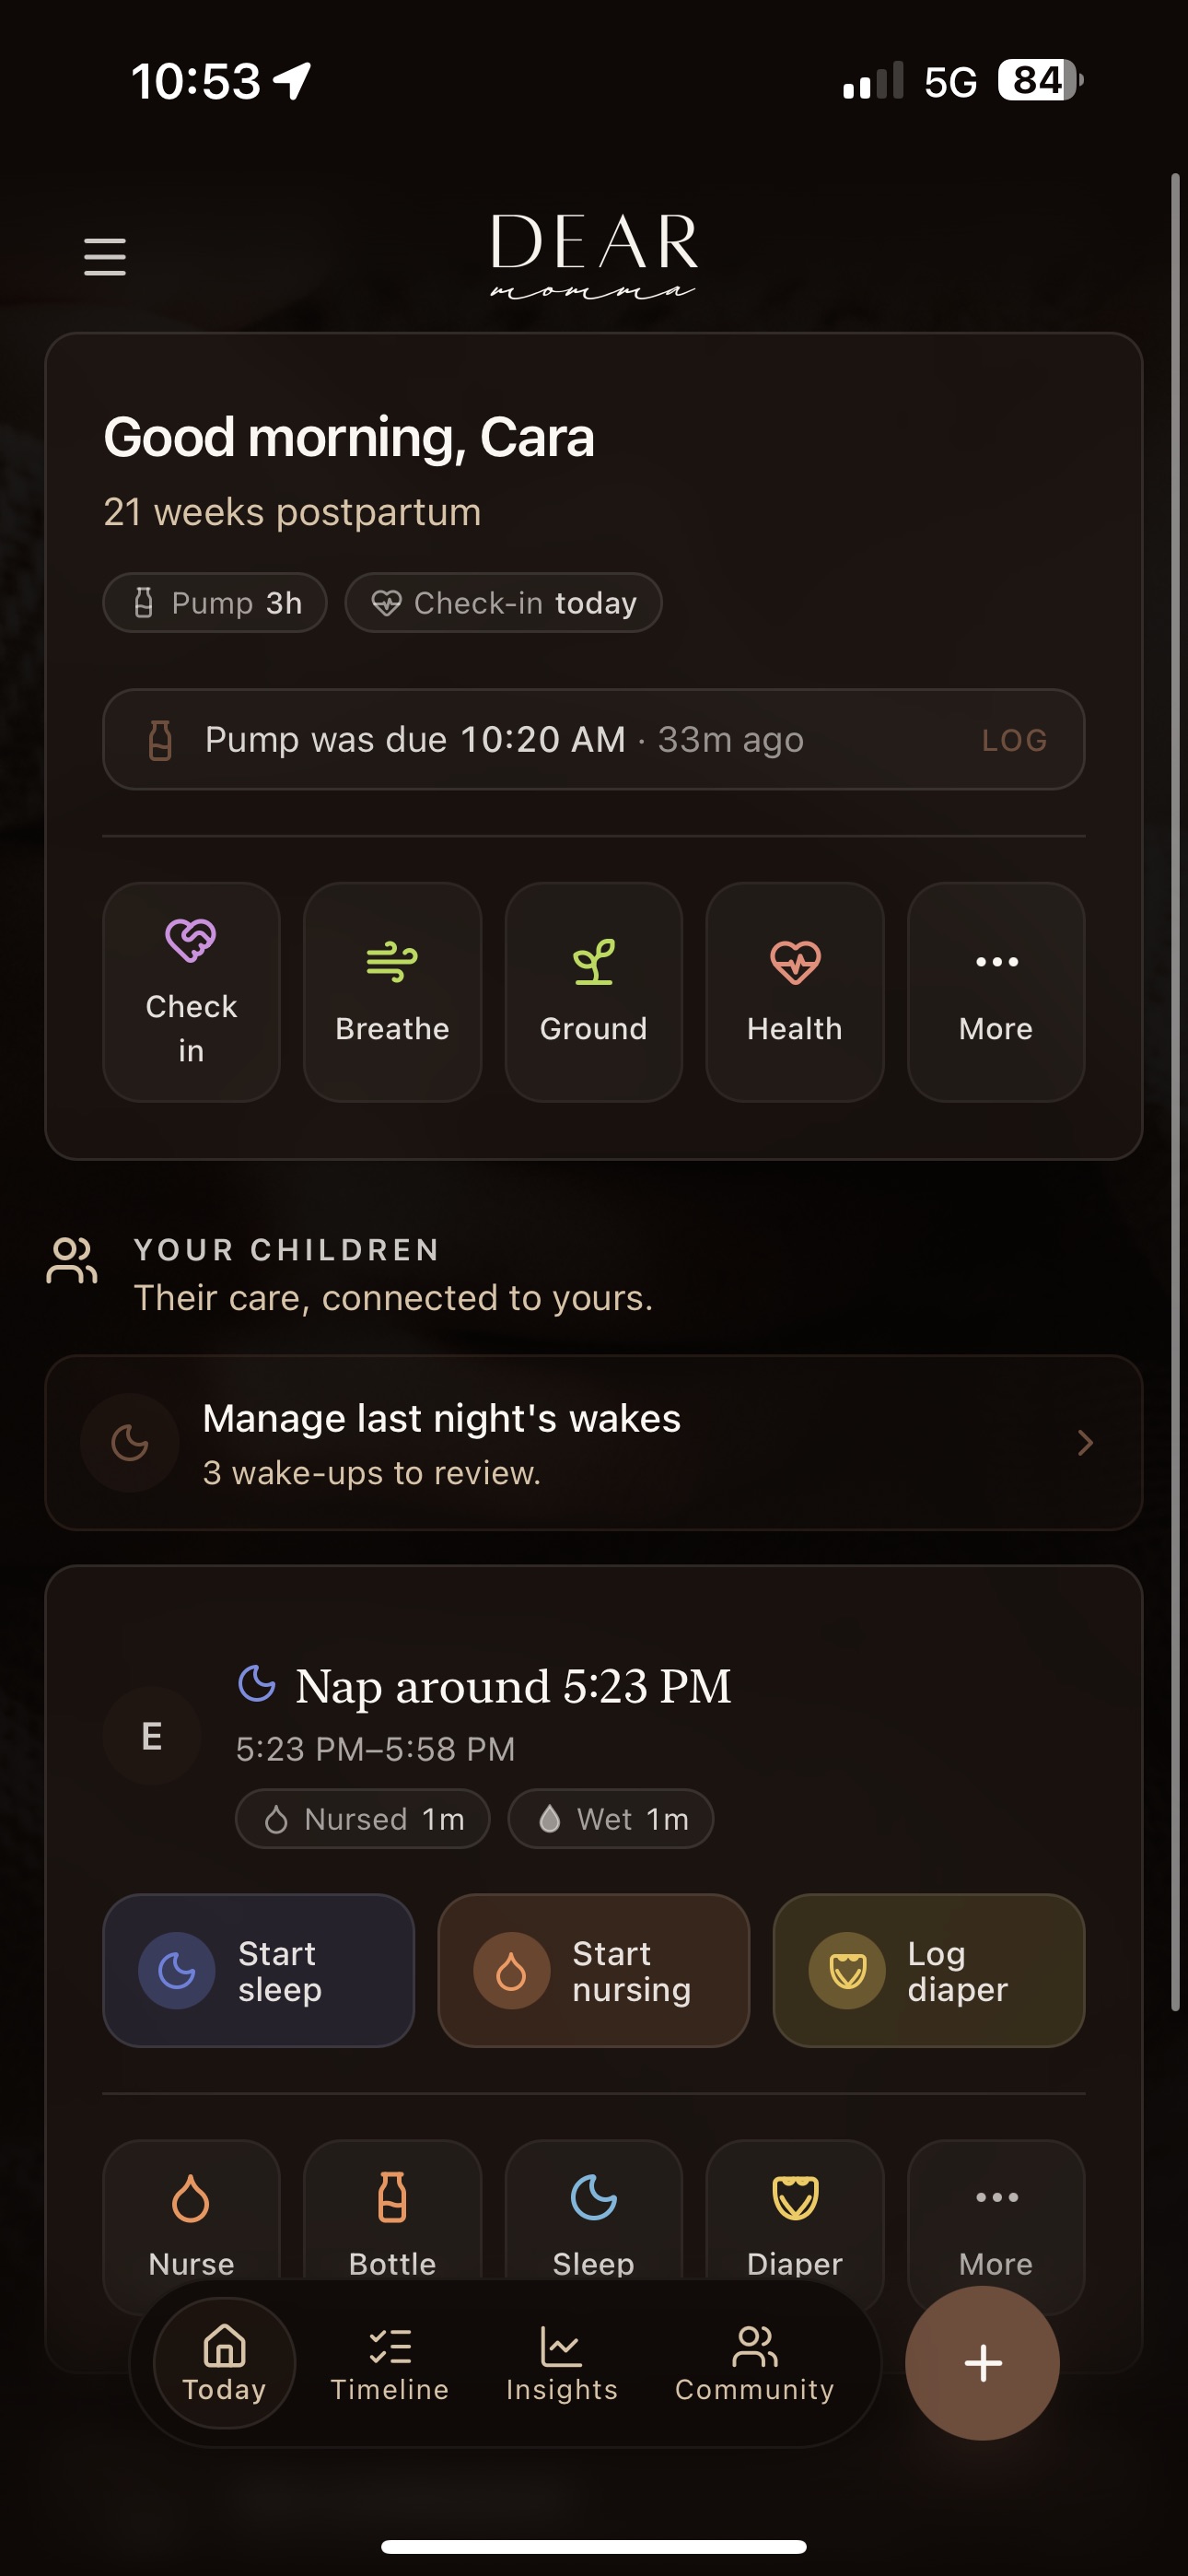Open the Breathe exercise tile

[392, 991]
